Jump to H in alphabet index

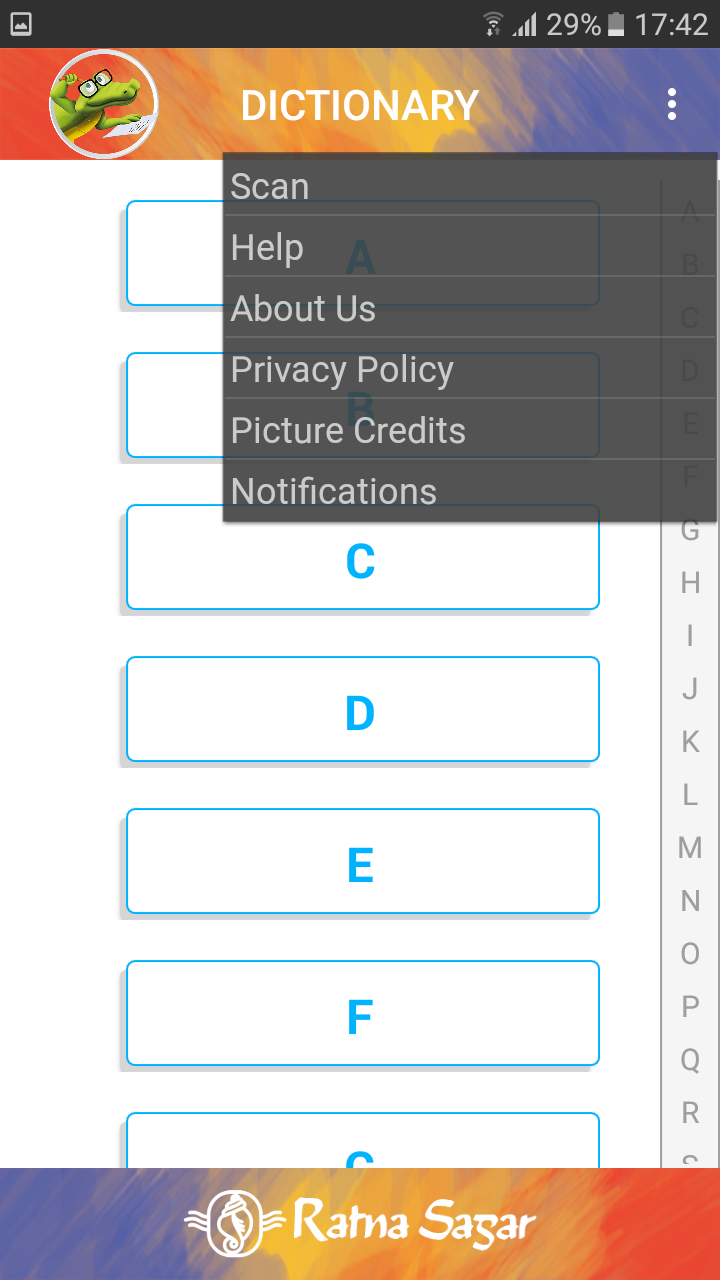[690, 583]
